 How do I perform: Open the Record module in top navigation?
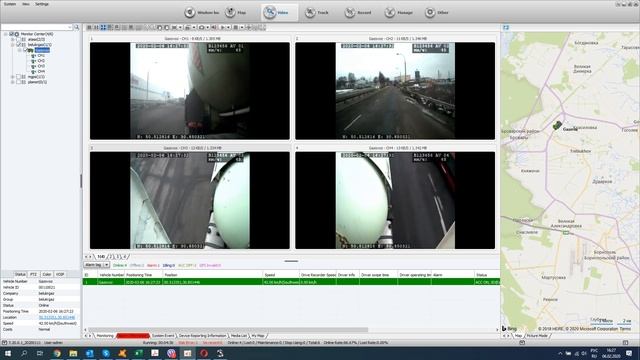coord(358,13)
